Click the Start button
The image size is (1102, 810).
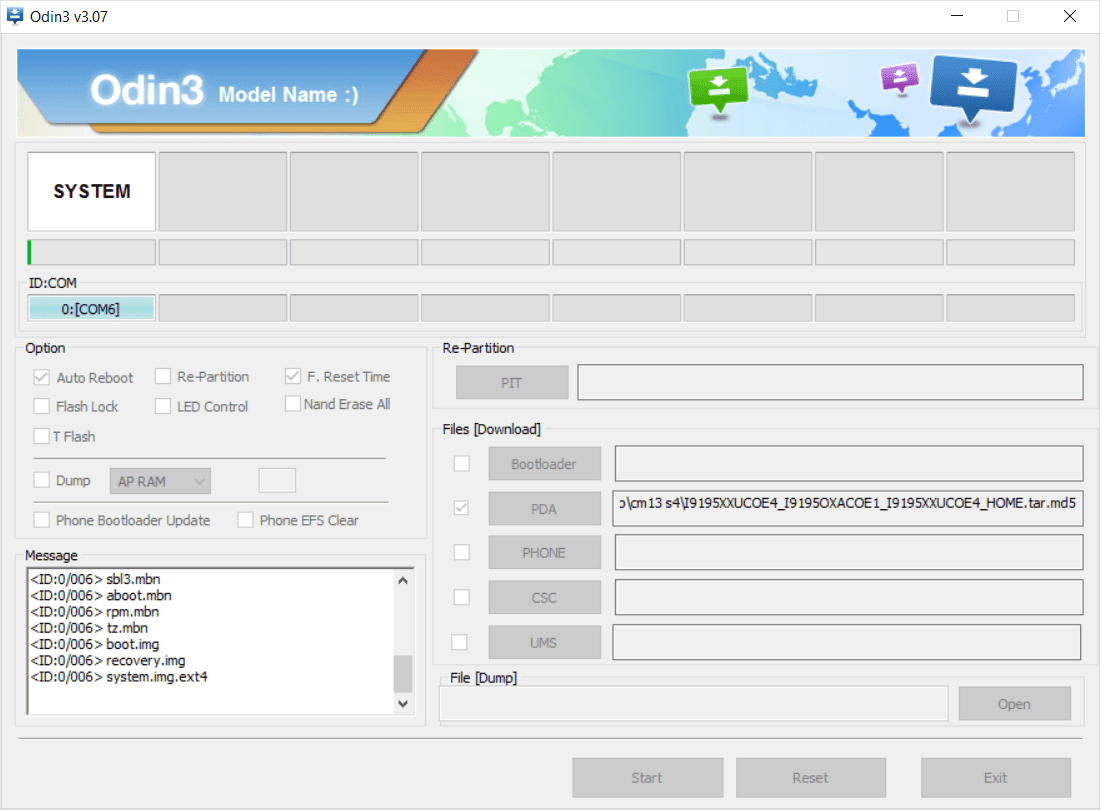pos(647,778)
